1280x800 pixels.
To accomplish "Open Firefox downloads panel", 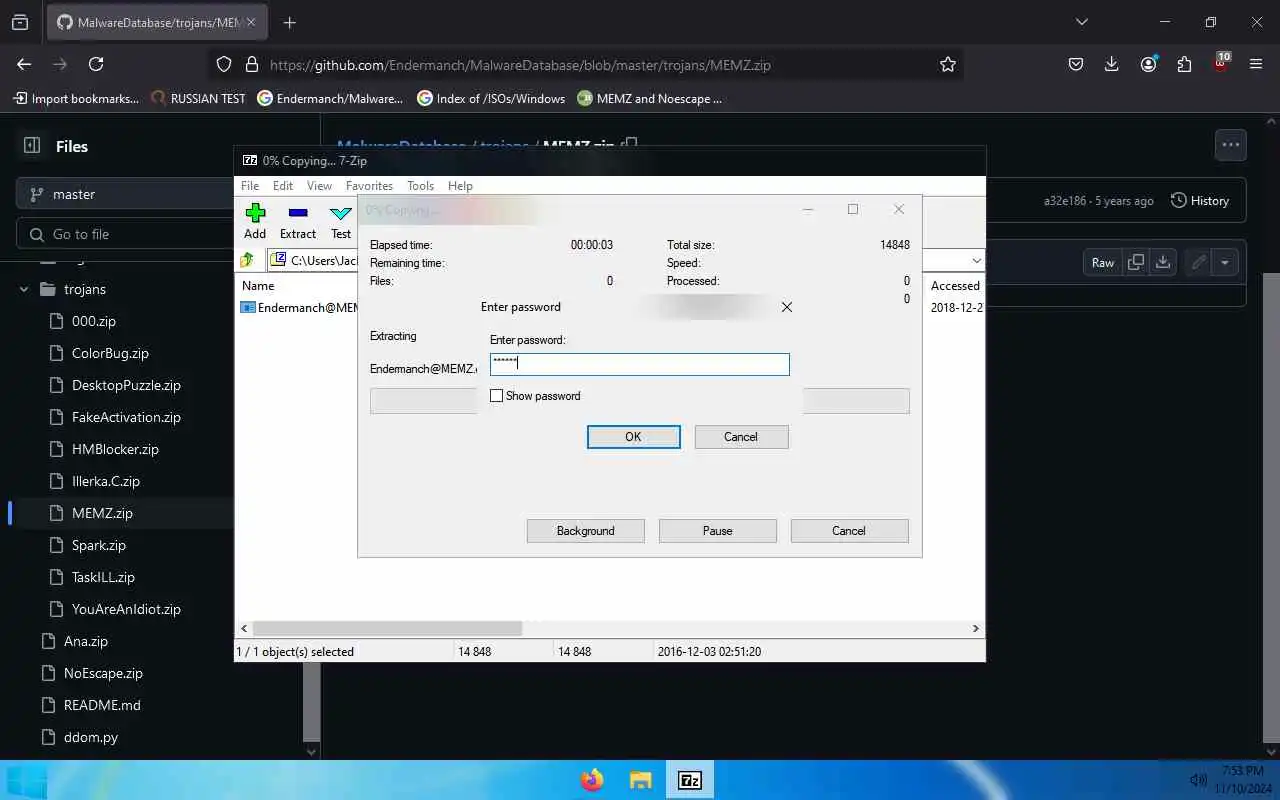I will pyautogui.click(x=1112, y=64).
